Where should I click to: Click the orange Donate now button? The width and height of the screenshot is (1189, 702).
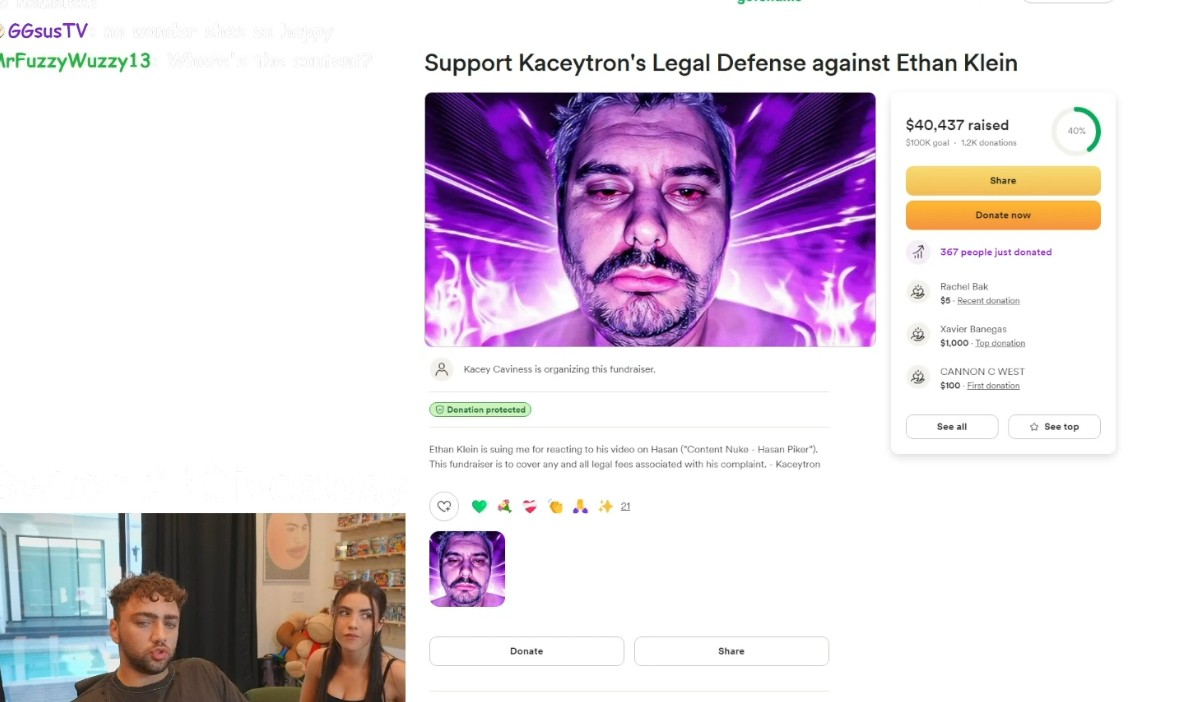point(1002,215)
